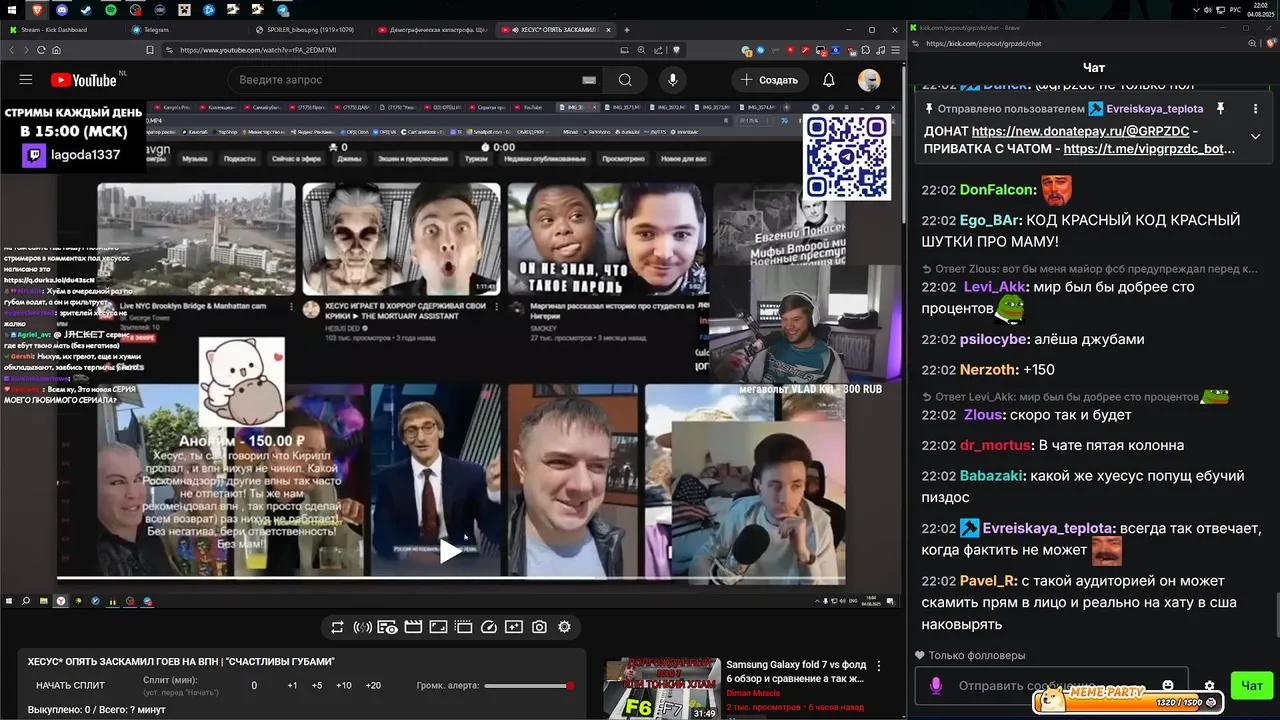Viewport: 1280px width, 720px height.
Task: Open the playback speed gauge icon
Action: point(489,627)
